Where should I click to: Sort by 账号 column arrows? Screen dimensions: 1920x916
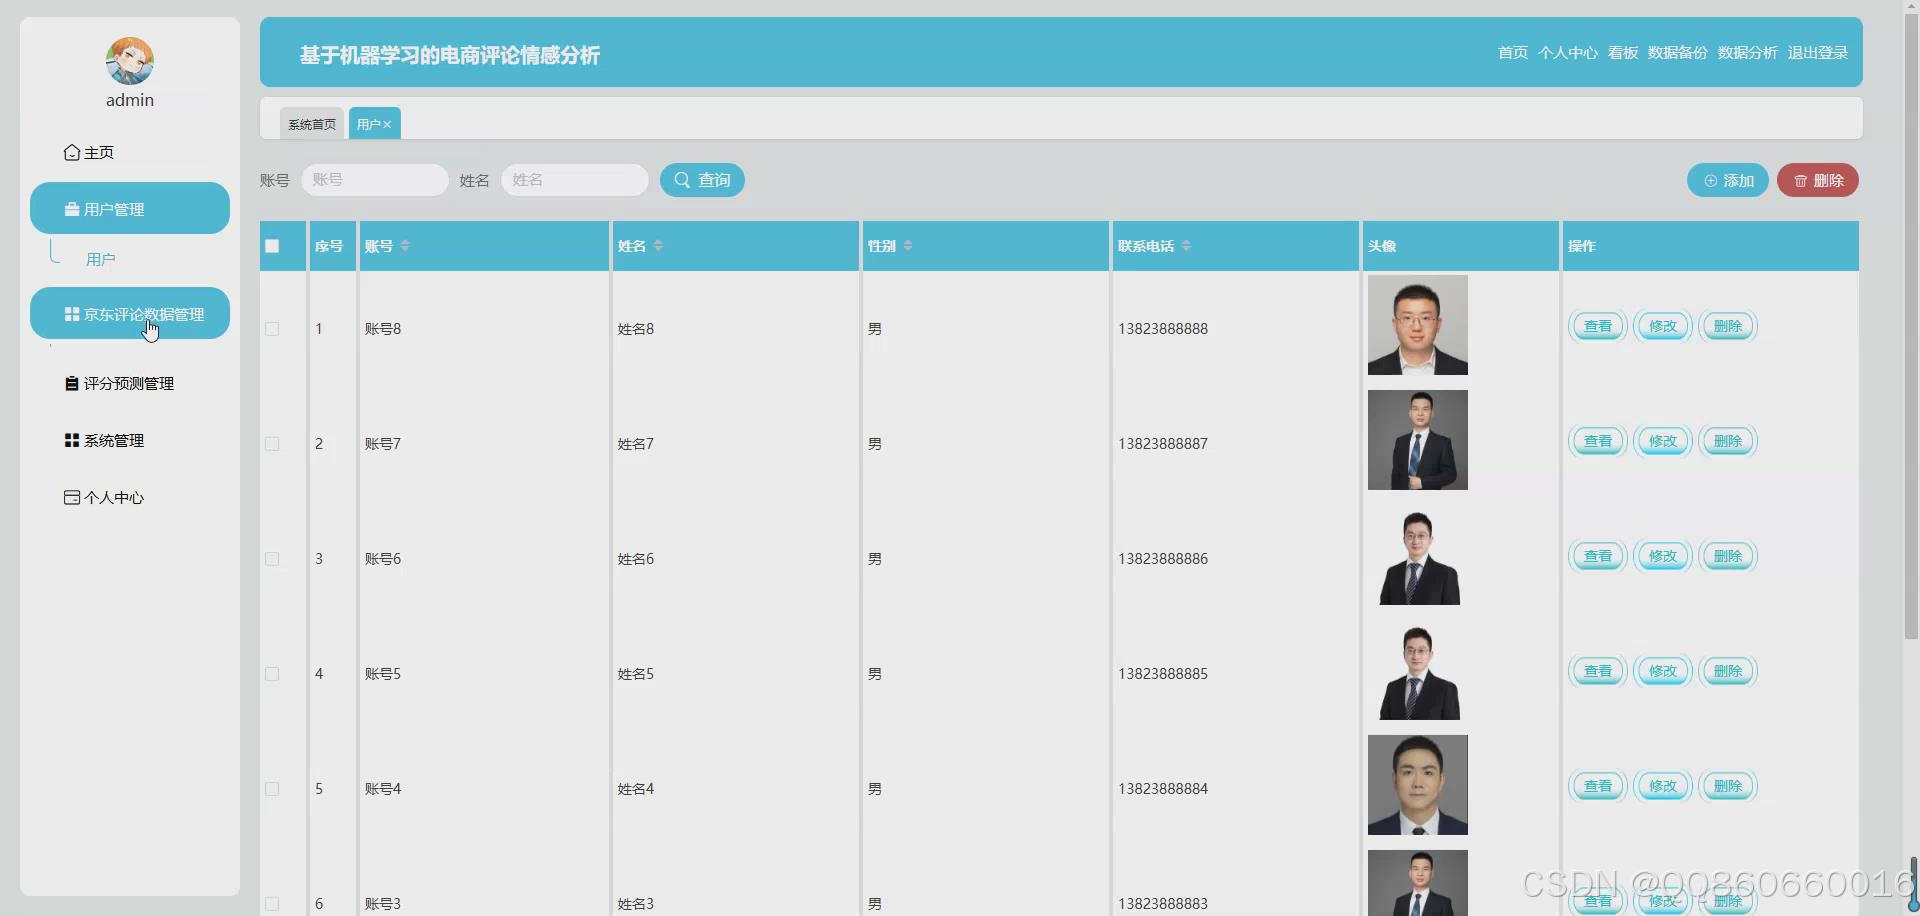click(405, 246)
